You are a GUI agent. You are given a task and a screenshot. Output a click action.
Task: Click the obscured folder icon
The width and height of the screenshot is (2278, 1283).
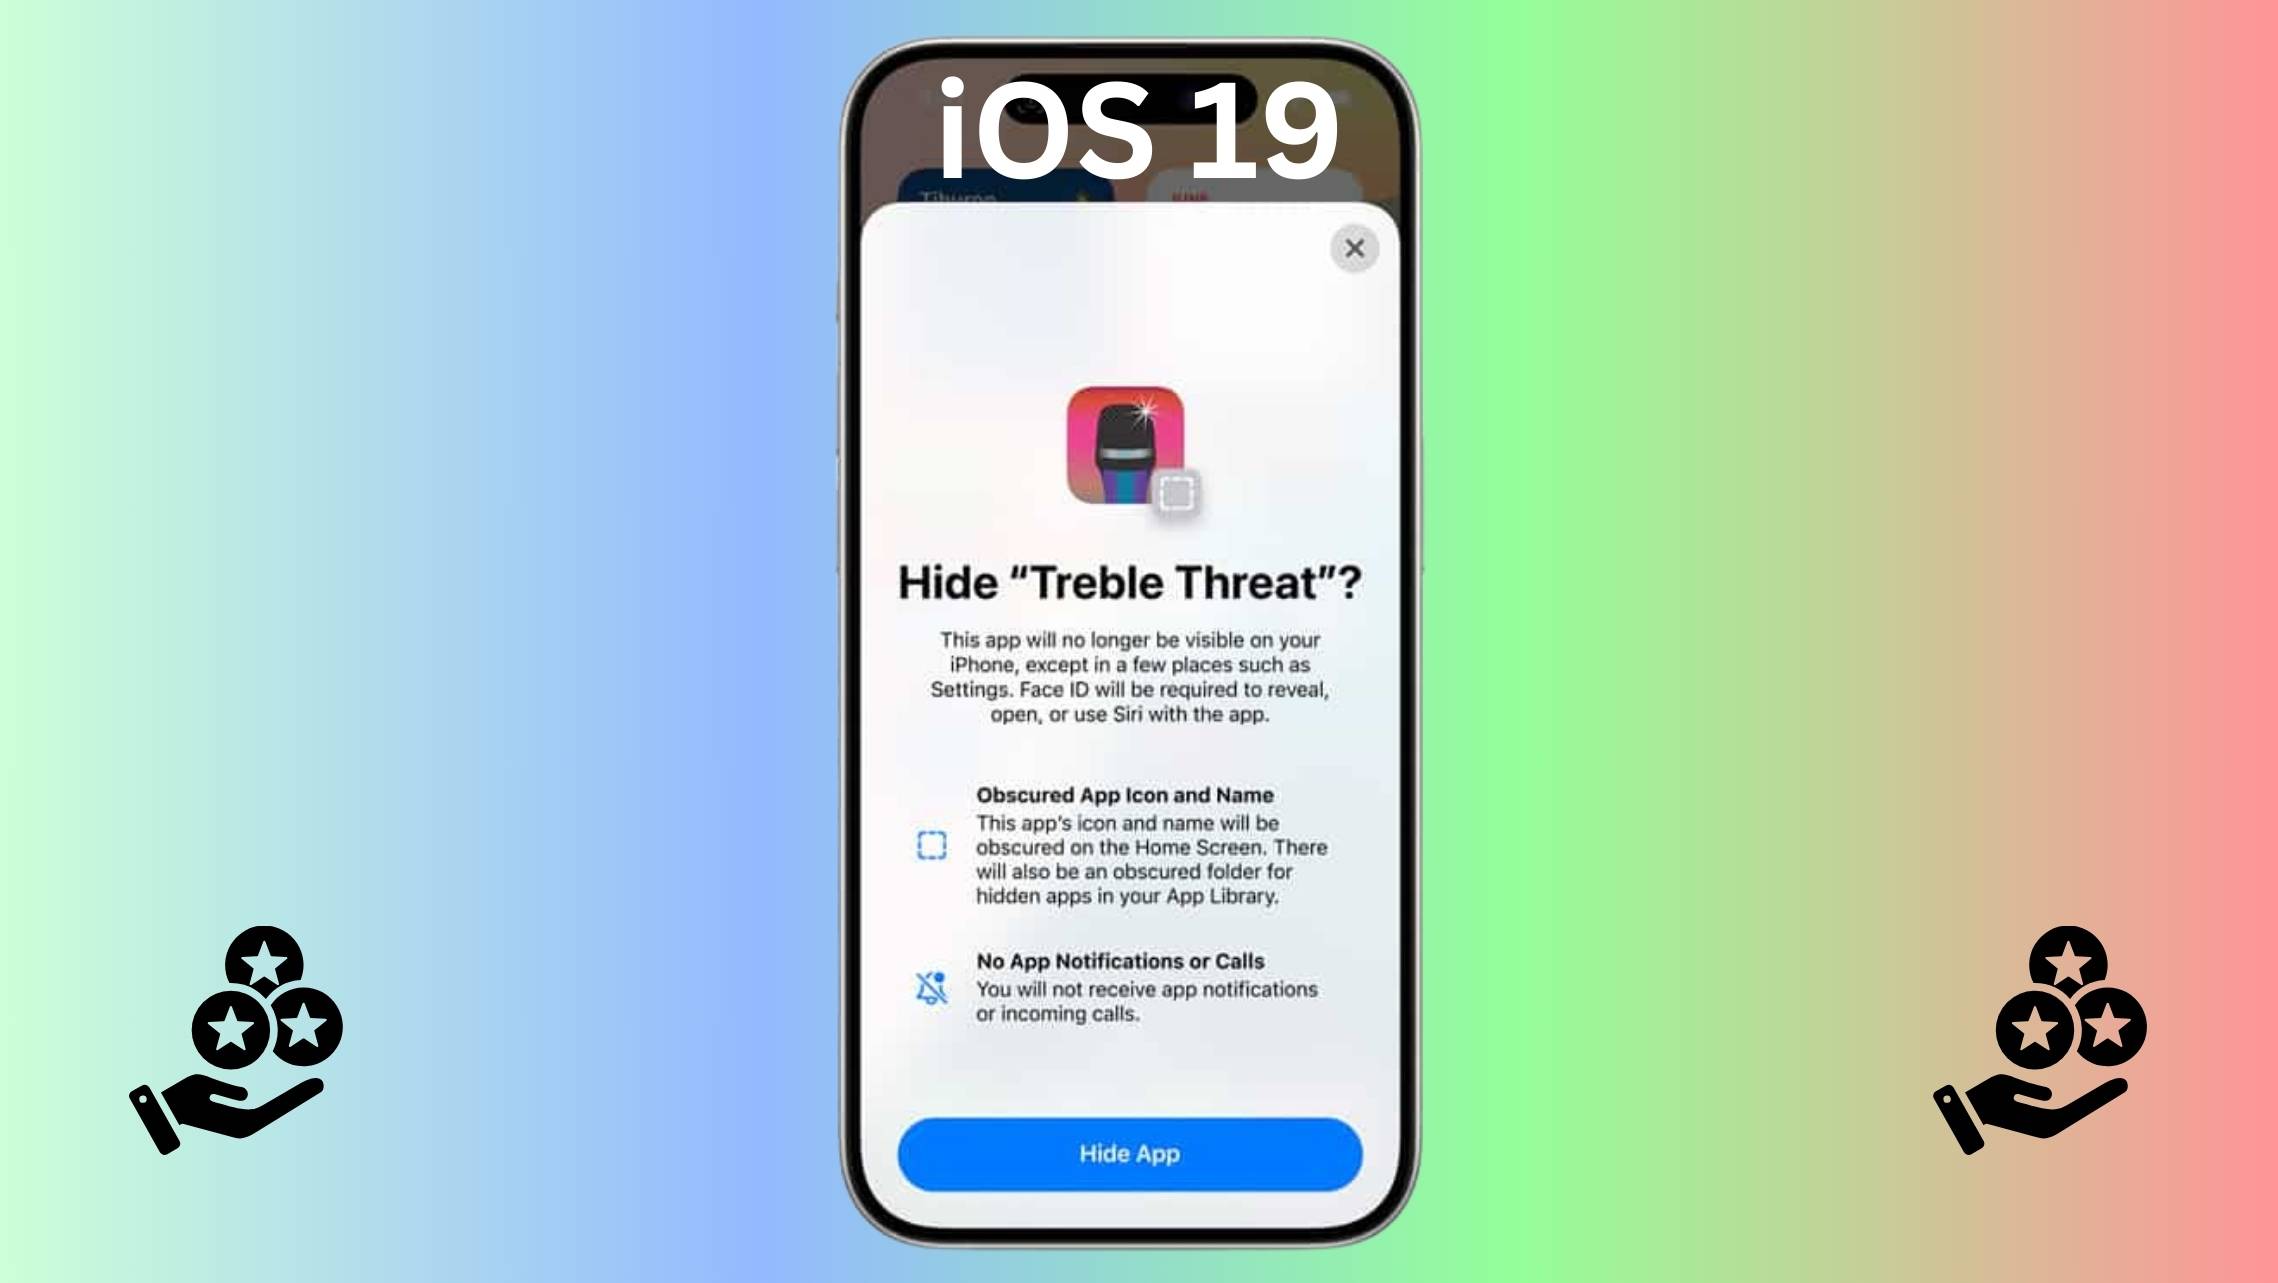pyautogui.click(x=931, y=845)
